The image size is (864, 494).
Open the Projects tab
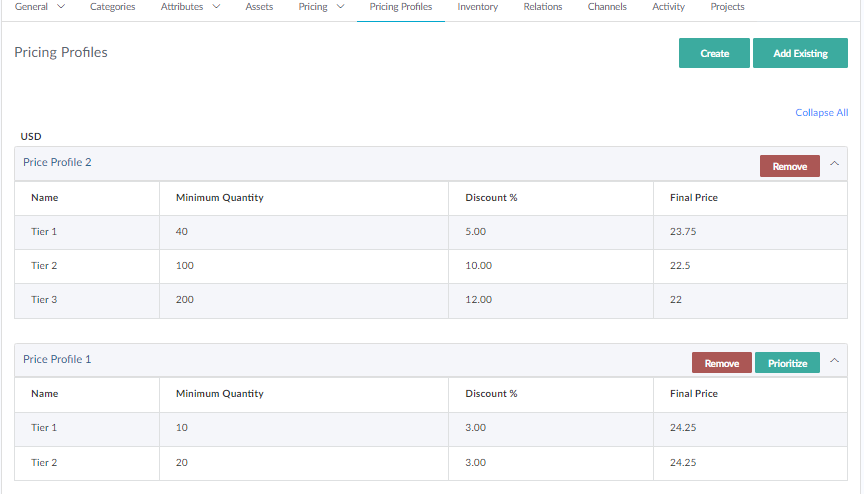[727, 7]
